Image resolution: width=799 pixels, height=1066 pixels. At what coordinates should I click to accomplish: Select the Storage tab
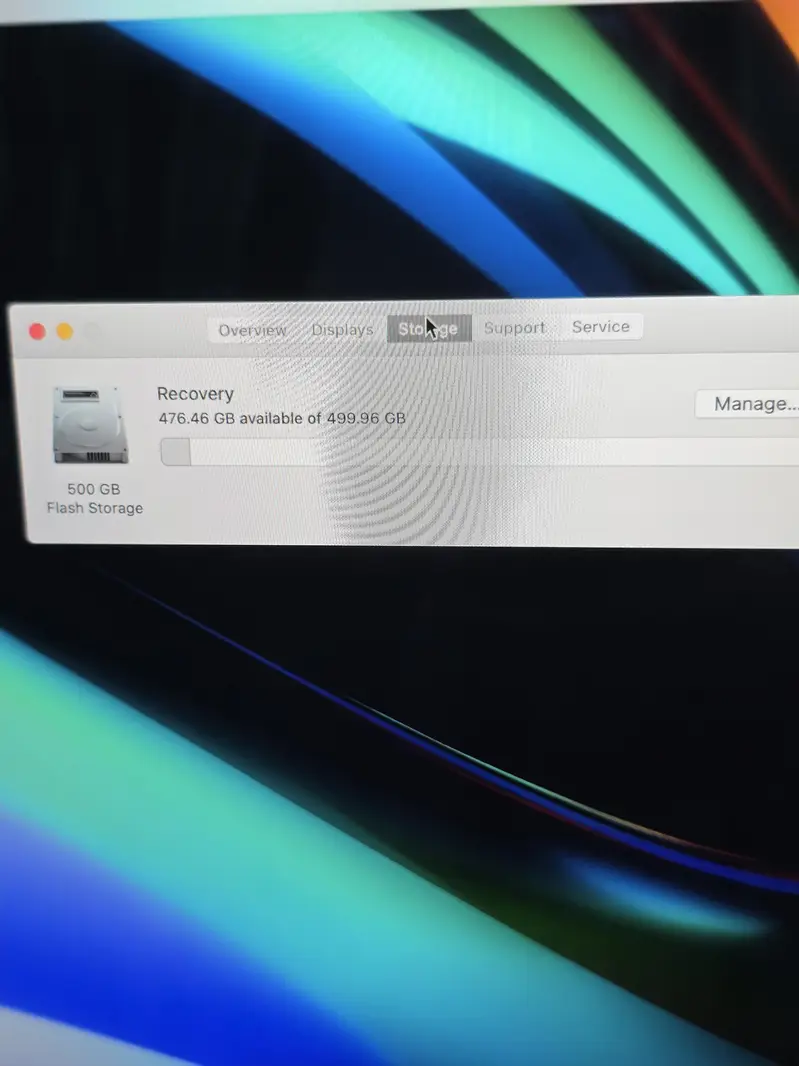click(x=429, y=328)
